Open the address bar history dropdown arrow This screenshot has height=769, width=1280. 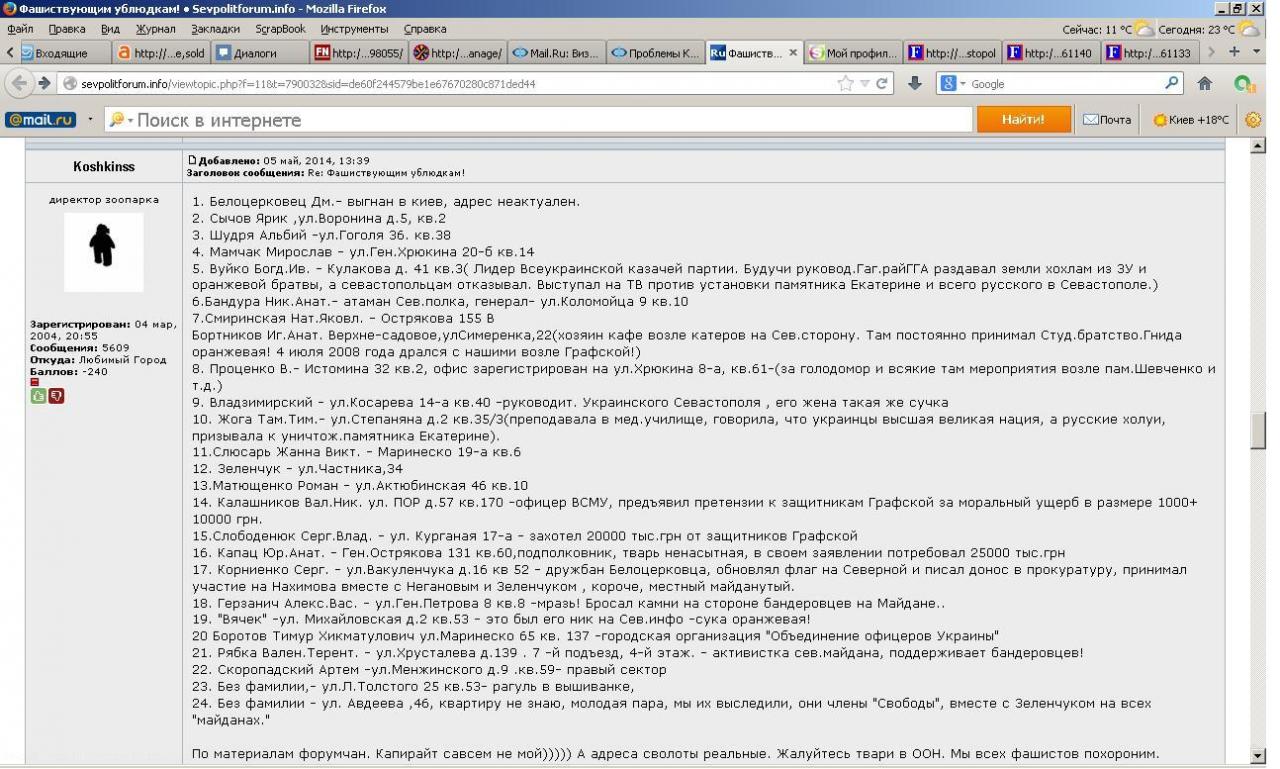tap(866, 84)
